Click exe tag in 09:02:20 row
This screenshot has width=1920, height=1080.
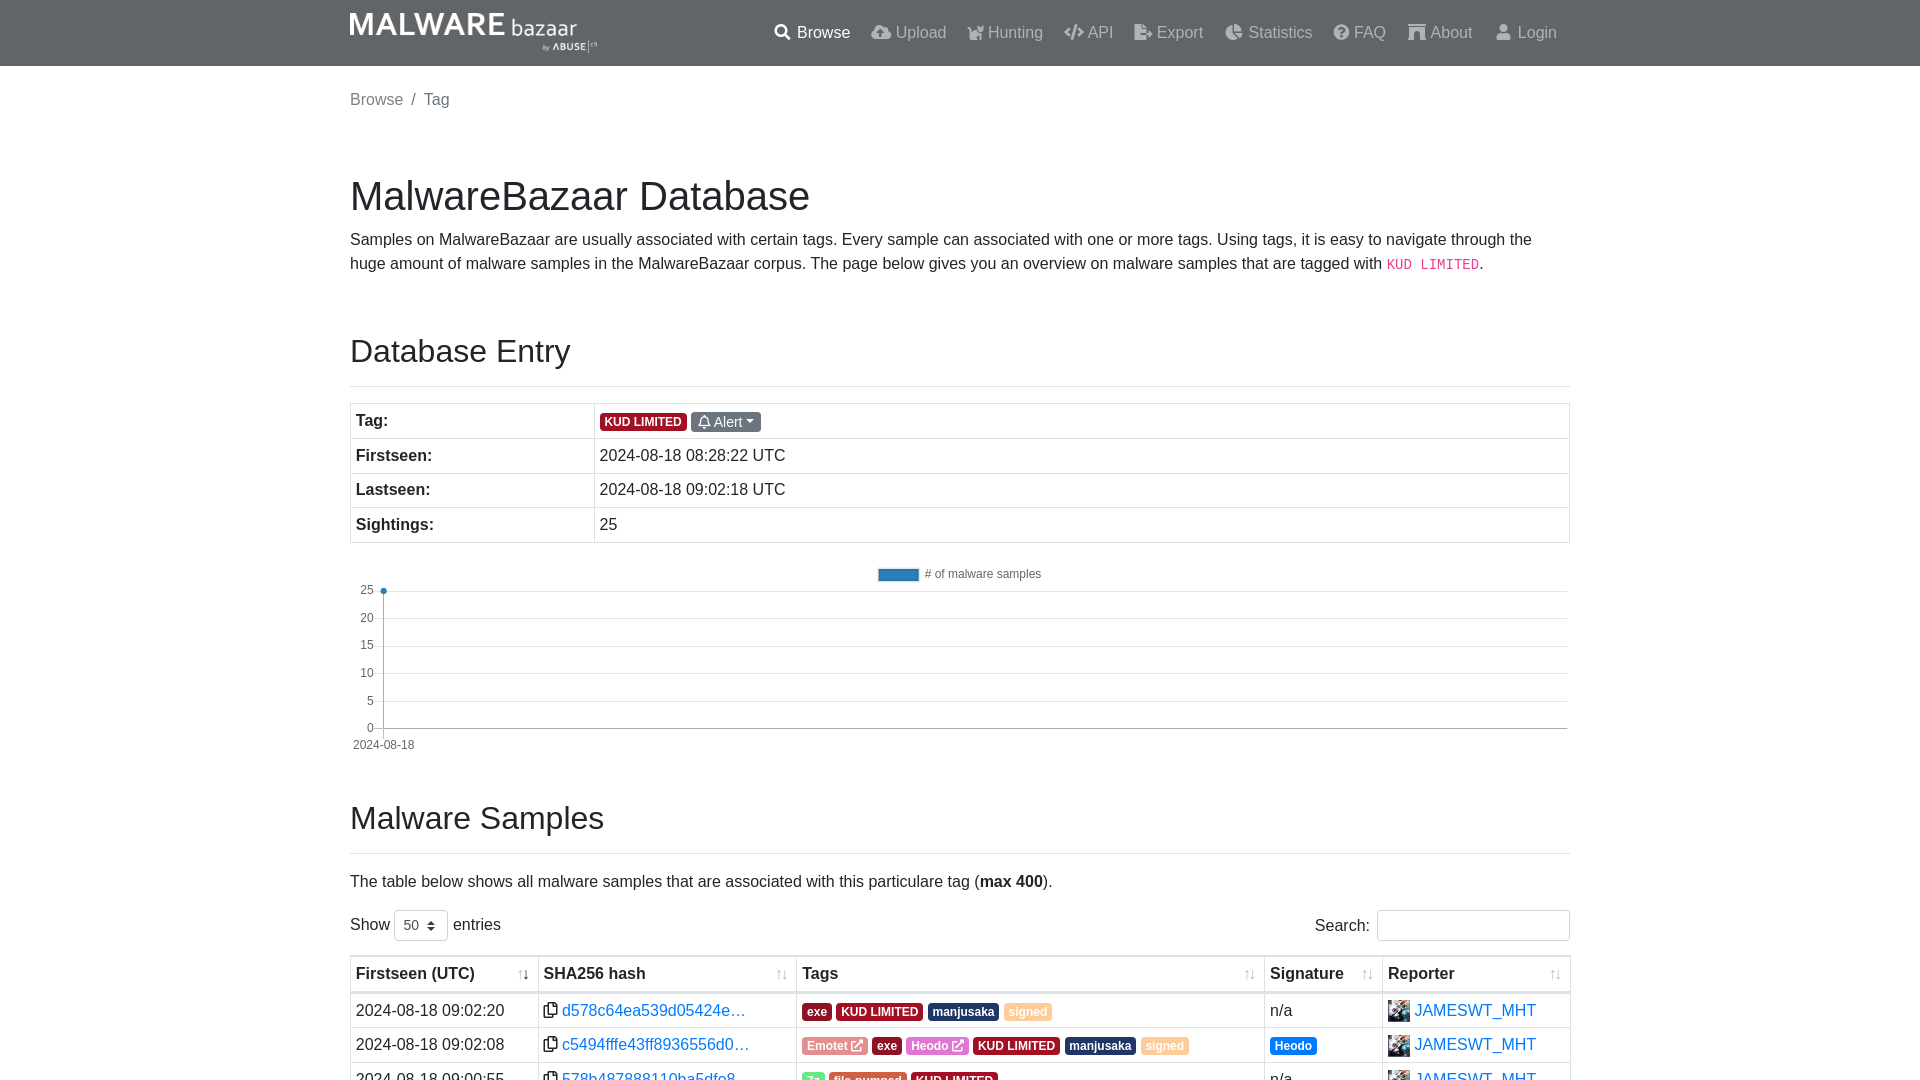pyautogui.click(x=817, y=1012)
